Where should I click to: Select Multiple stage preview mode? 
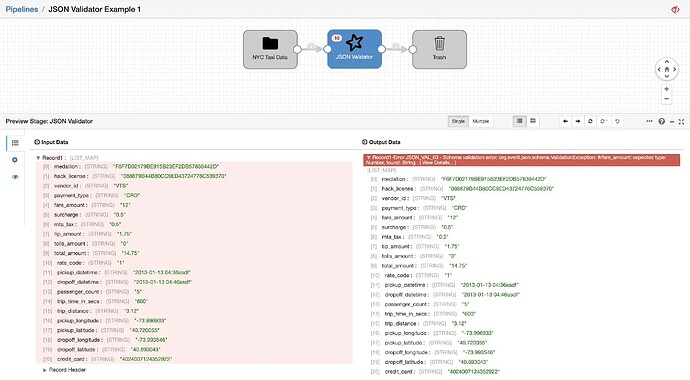[481, 121]
